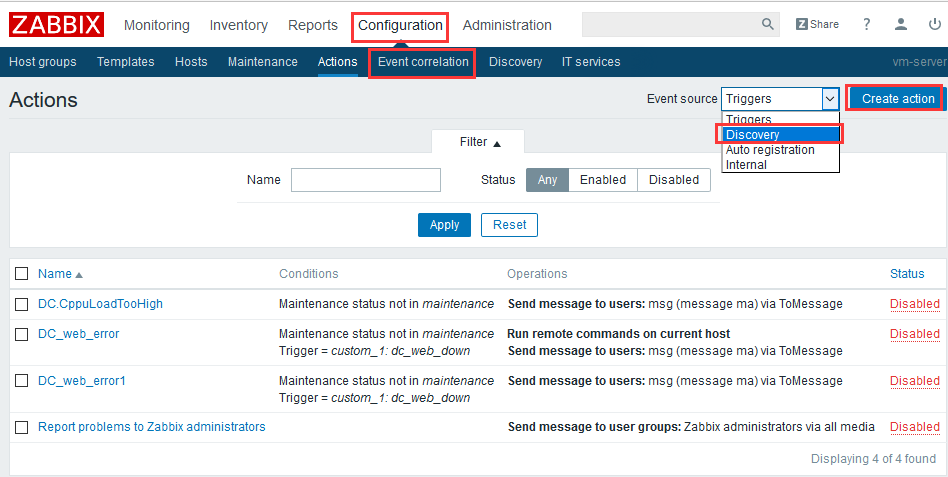The height and width of the screenshot is (477, 948).
Task: Tick the DC_web_error row checkbox
Action: pos(22,334)
